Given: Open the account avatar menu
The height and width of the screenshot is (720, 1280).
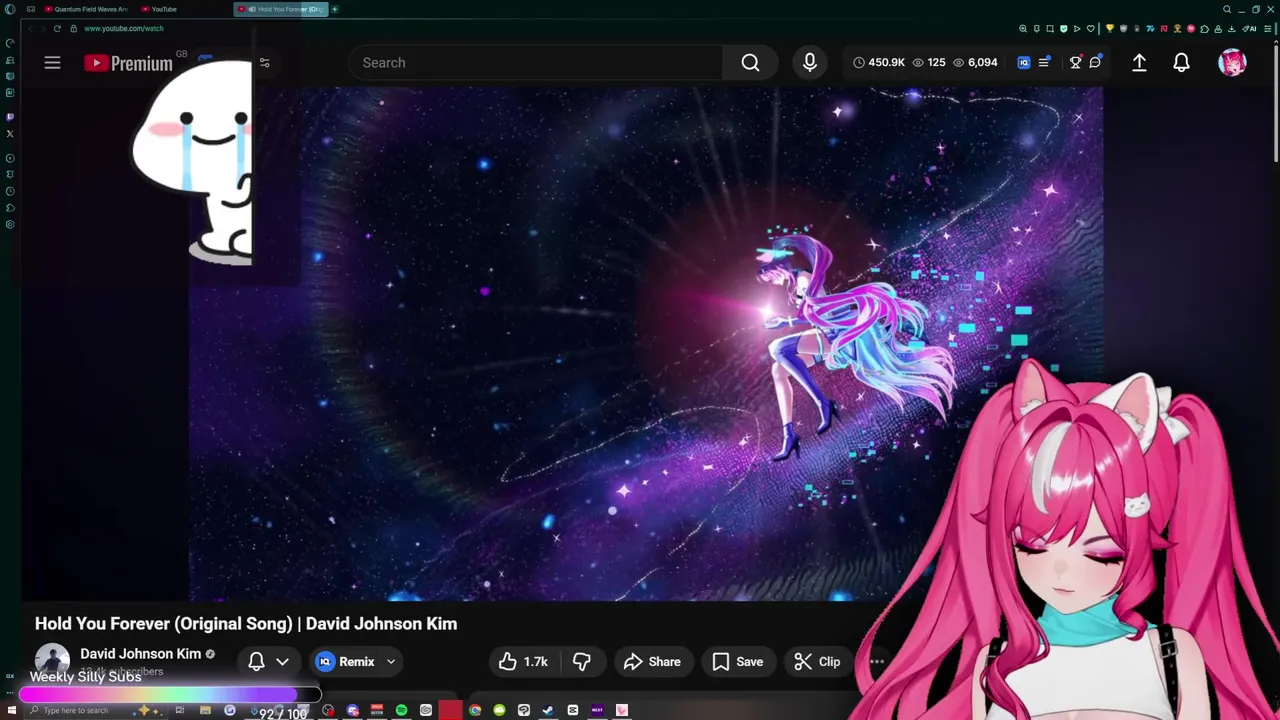Looking at the screenshot, I should click(1232, 62).
